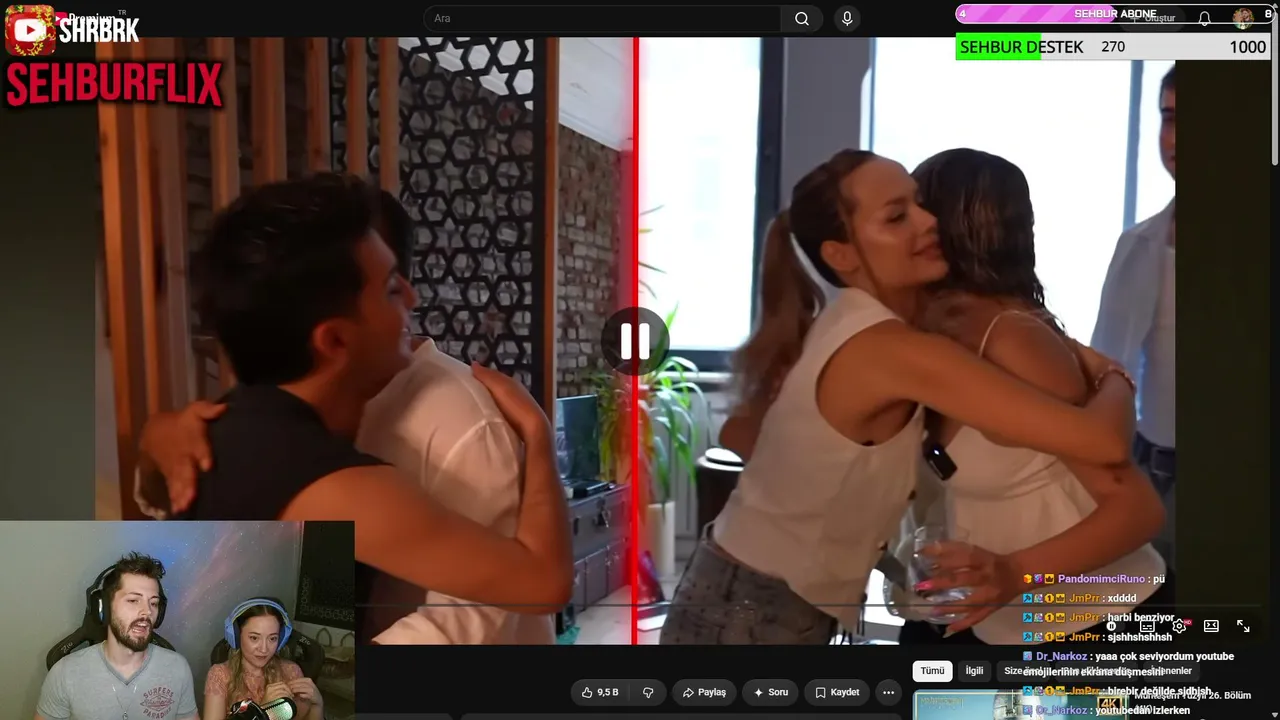Click the pause indicator in the video center
The width and height of the screenshot is (1280, 720).
(635, 341)
